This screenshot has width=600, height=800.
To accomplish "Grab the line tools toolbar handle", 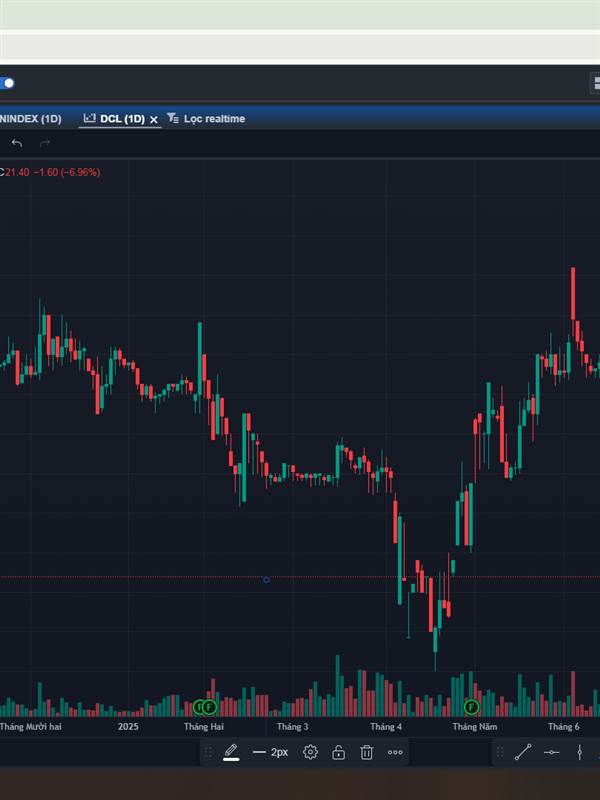I will 500,752.
